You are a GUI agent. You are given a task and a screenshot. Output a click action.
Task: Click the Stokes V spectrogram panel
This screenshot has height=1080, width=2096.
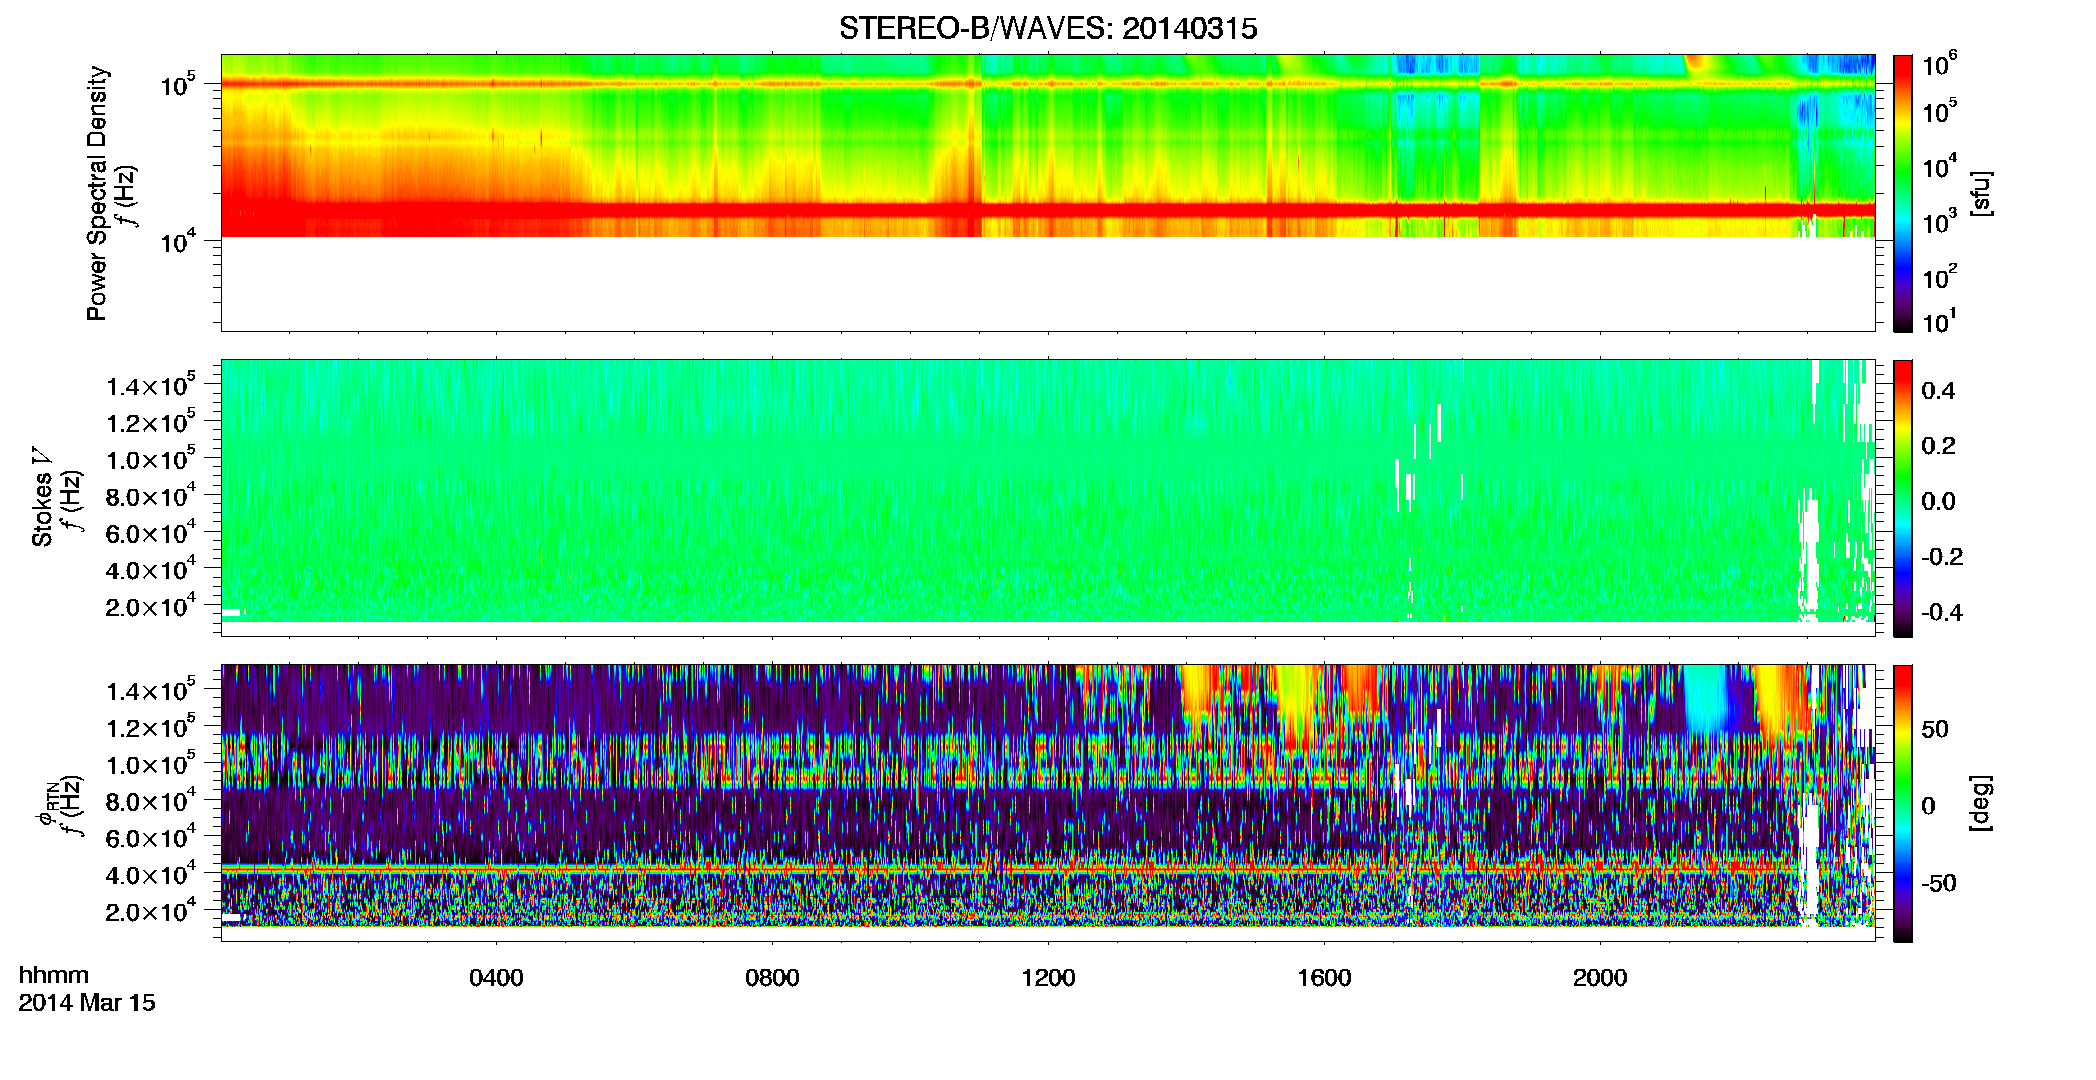pyautogui.click(x=1048, y=497)
